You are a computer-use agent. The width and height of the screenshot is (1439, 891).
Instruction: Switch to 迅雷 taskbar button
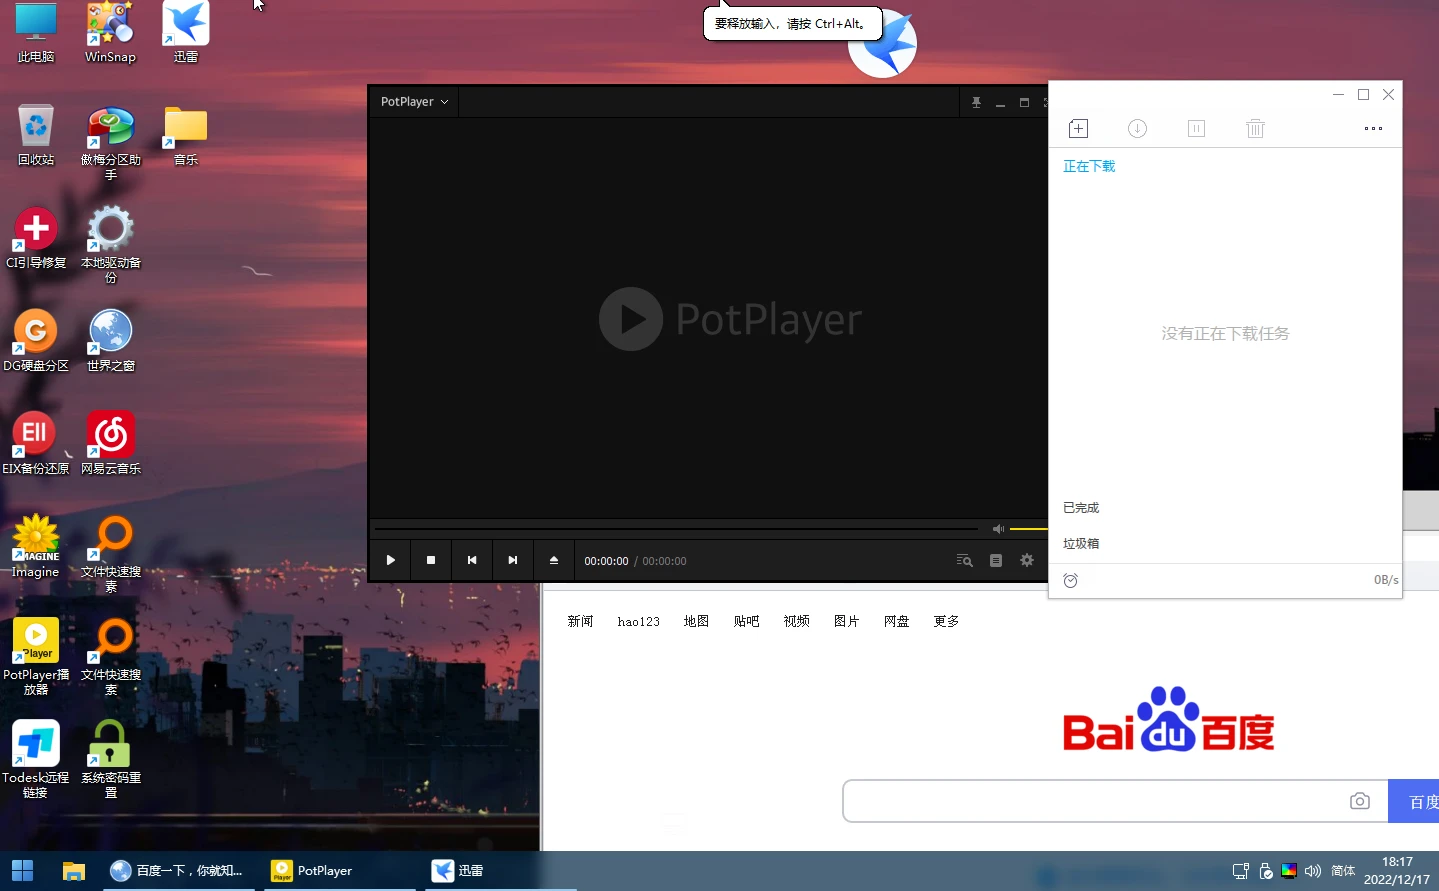pos(500,871)
